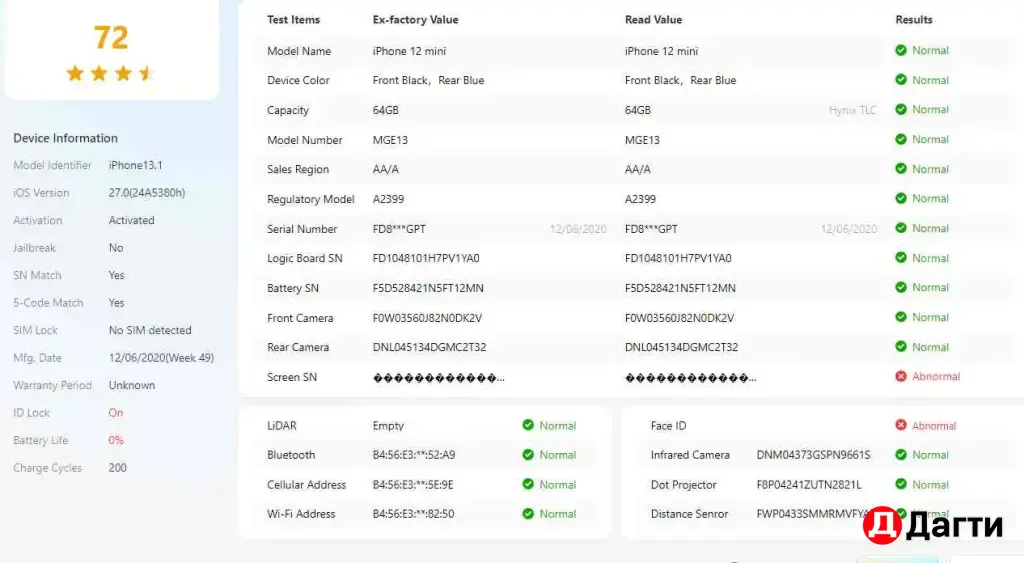Click the 5-Code Match Yes value
The height and width of the screenshot is (563, 1024).
[x=116, y=303]
